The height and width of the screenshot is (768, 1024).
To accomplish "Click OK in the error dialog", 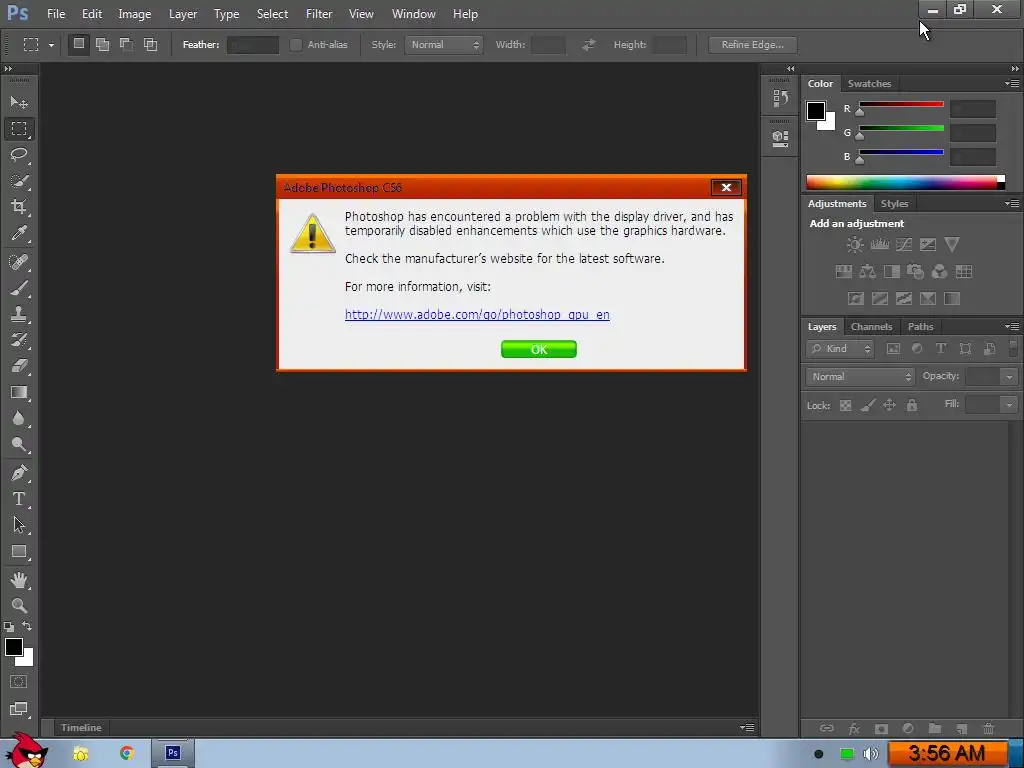I will tap(539, 349).
